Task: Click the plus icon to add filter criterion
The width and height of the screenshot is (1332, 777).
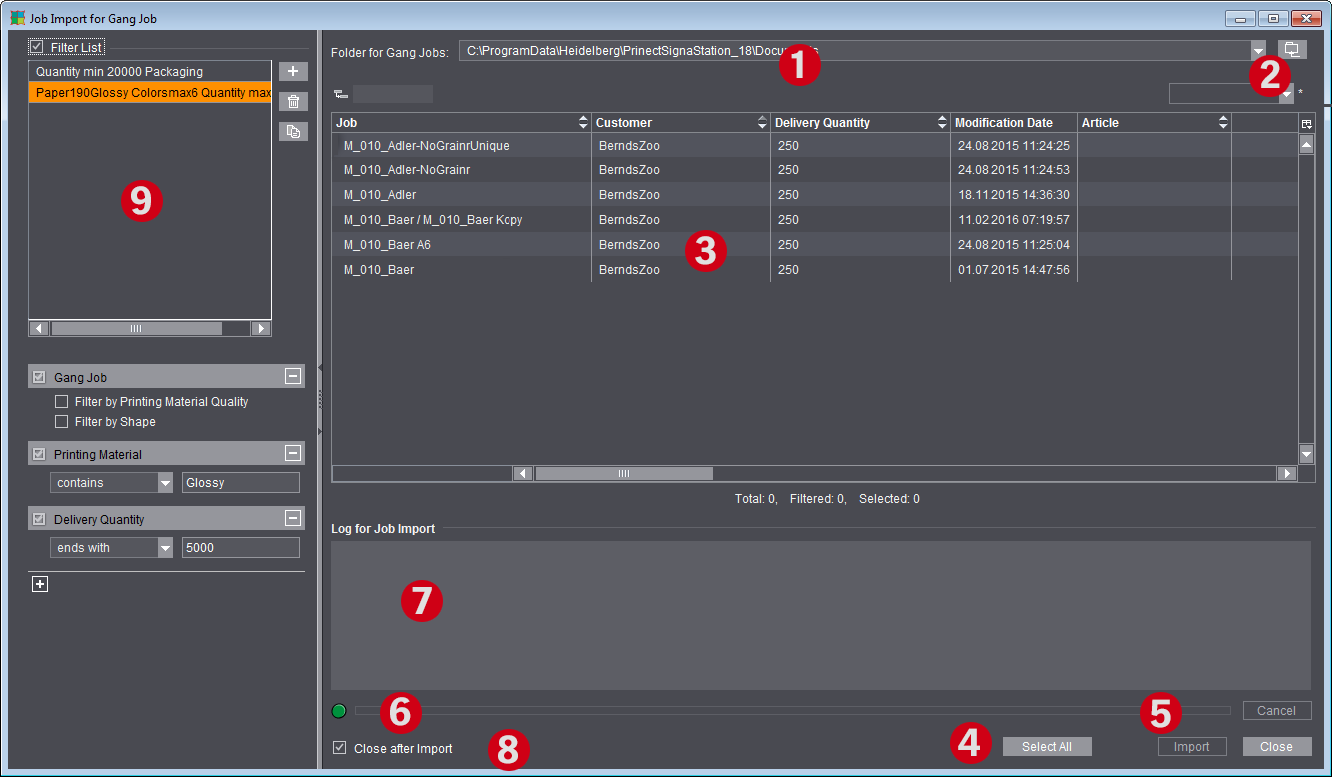Action: [x=40, y=585]
